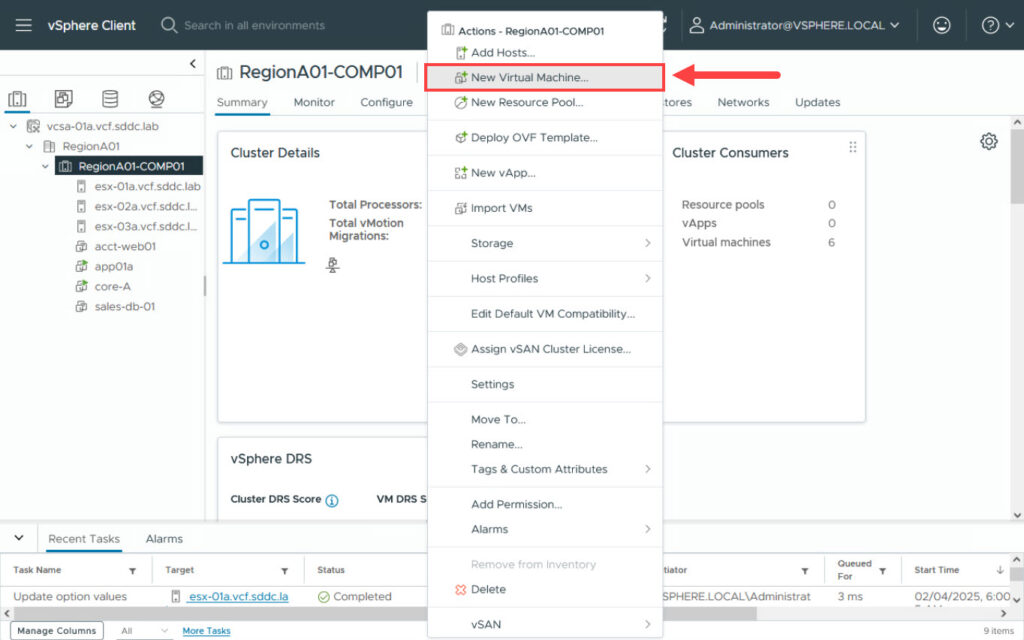Click the New Resource Pool icon

point(460,103)
